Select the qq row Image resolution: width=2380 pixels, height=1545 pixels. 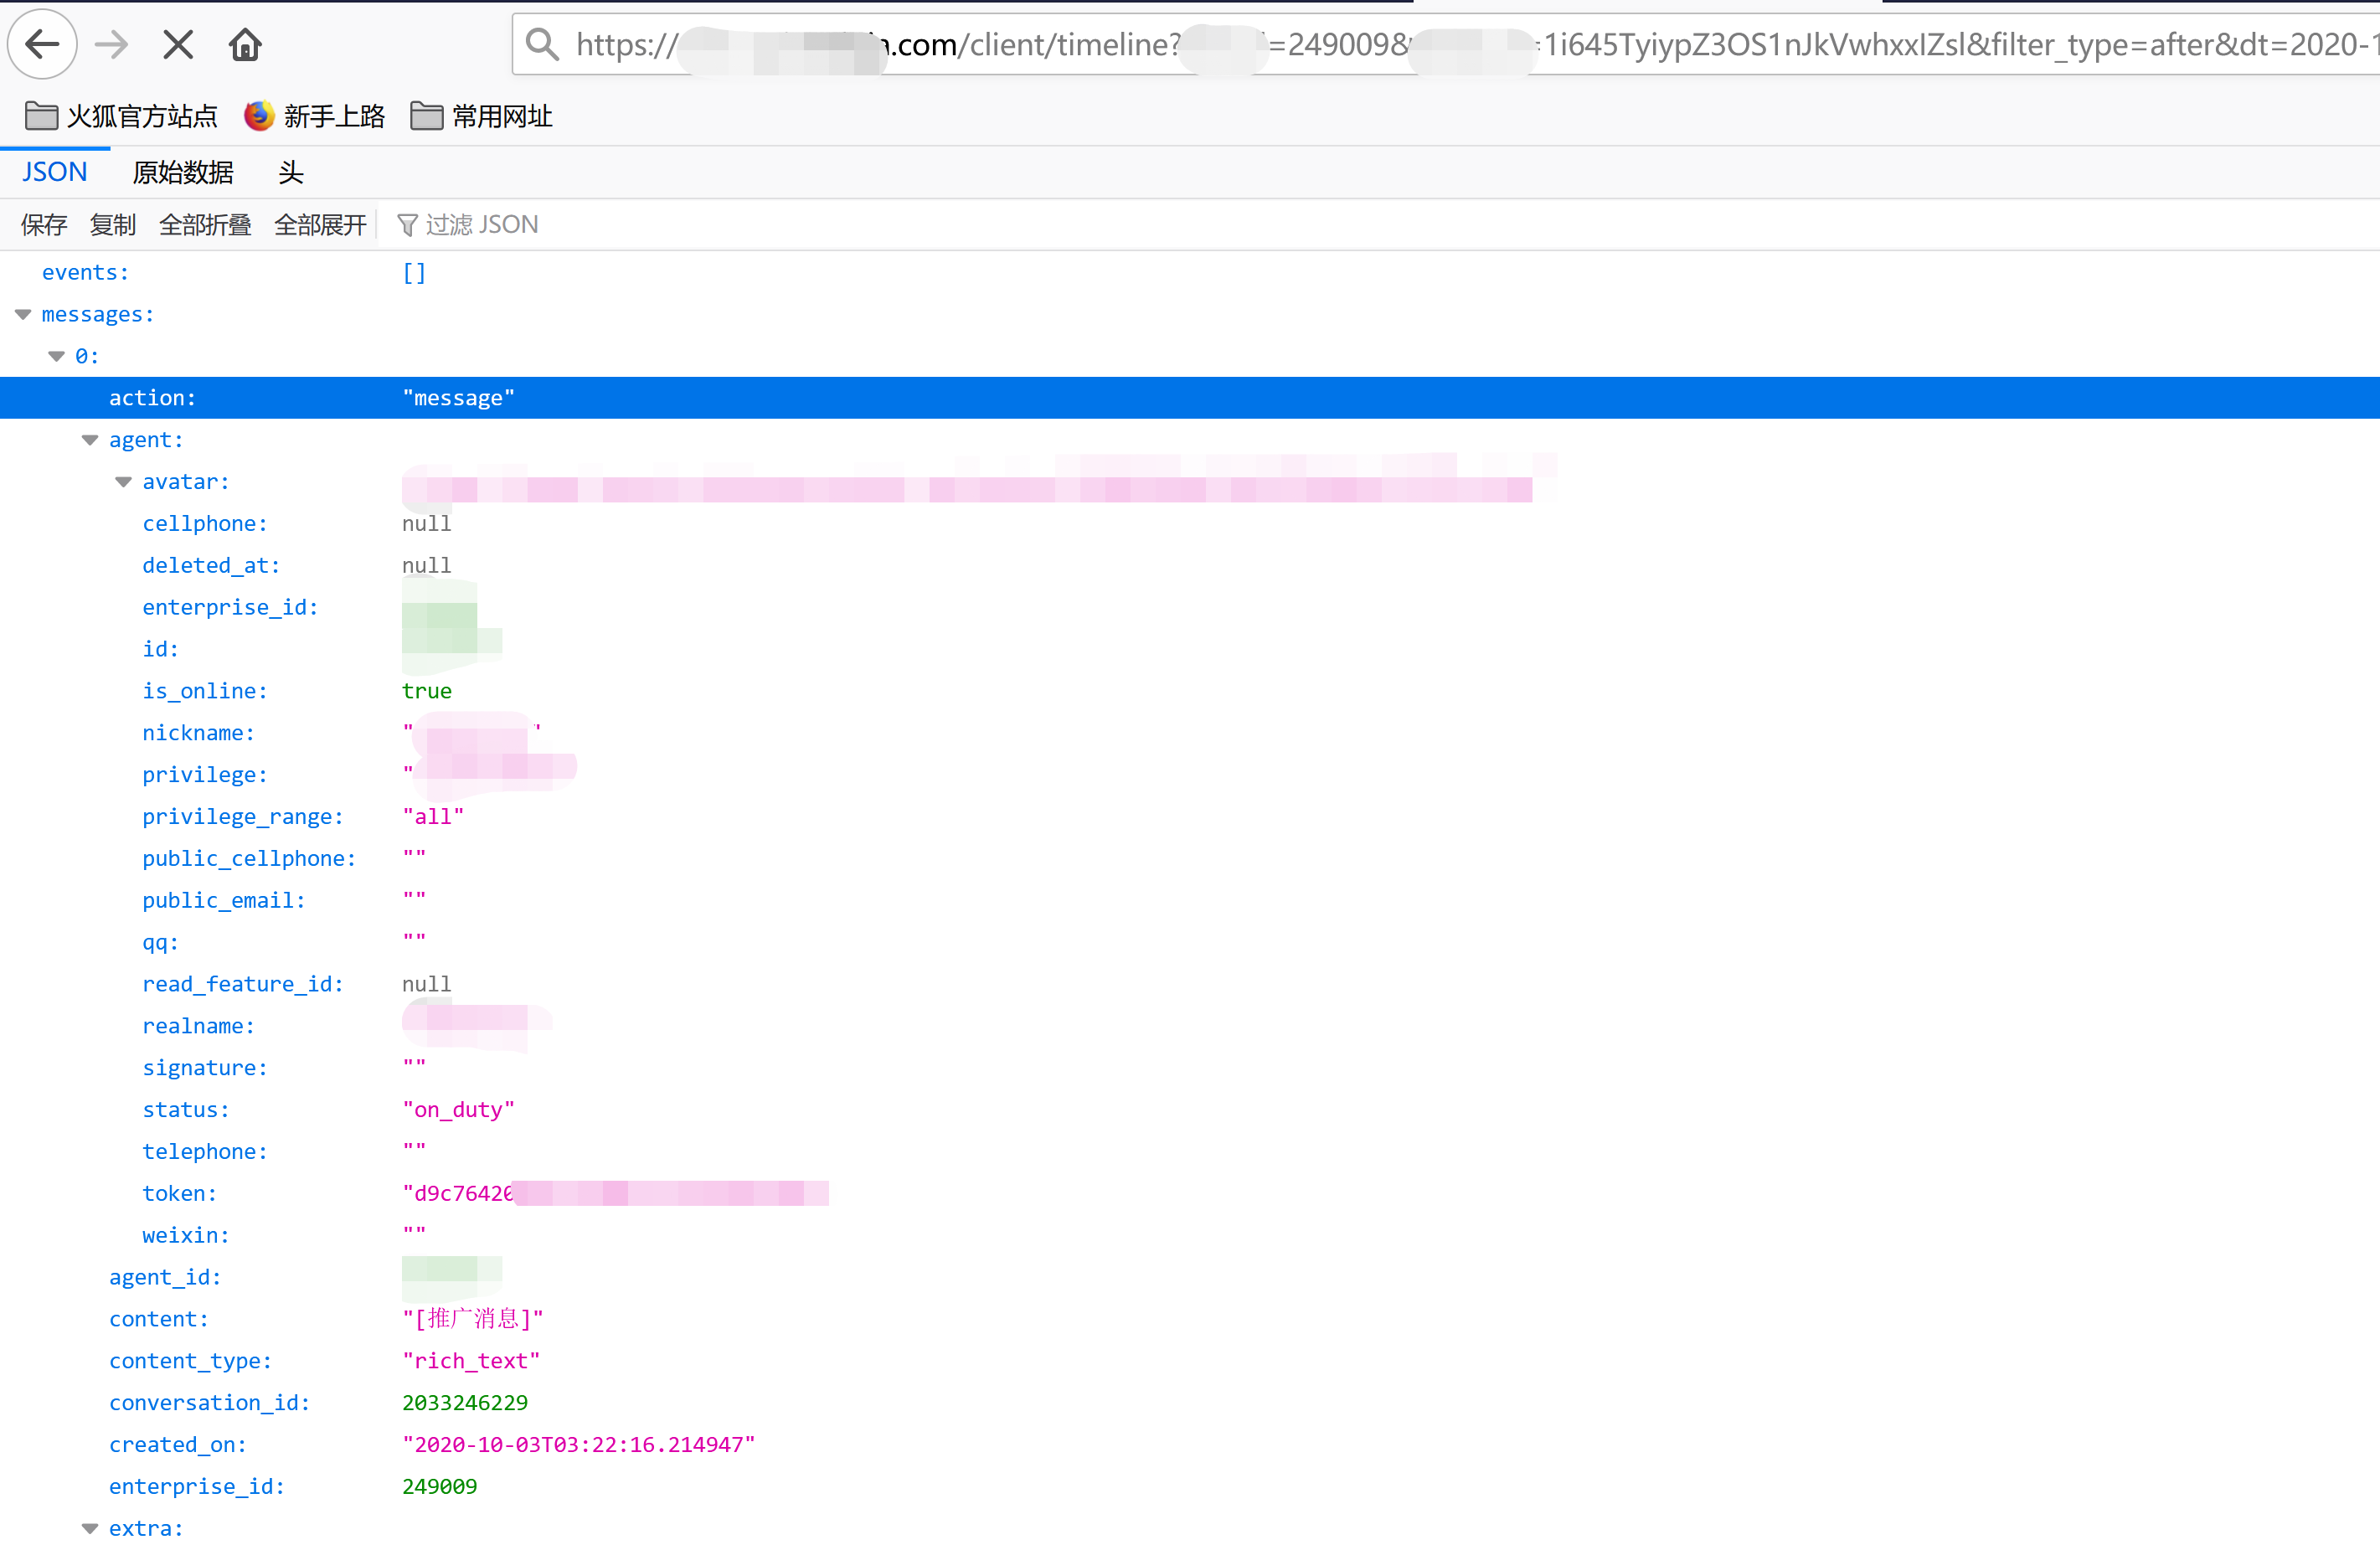click(x=1190, y=943)
